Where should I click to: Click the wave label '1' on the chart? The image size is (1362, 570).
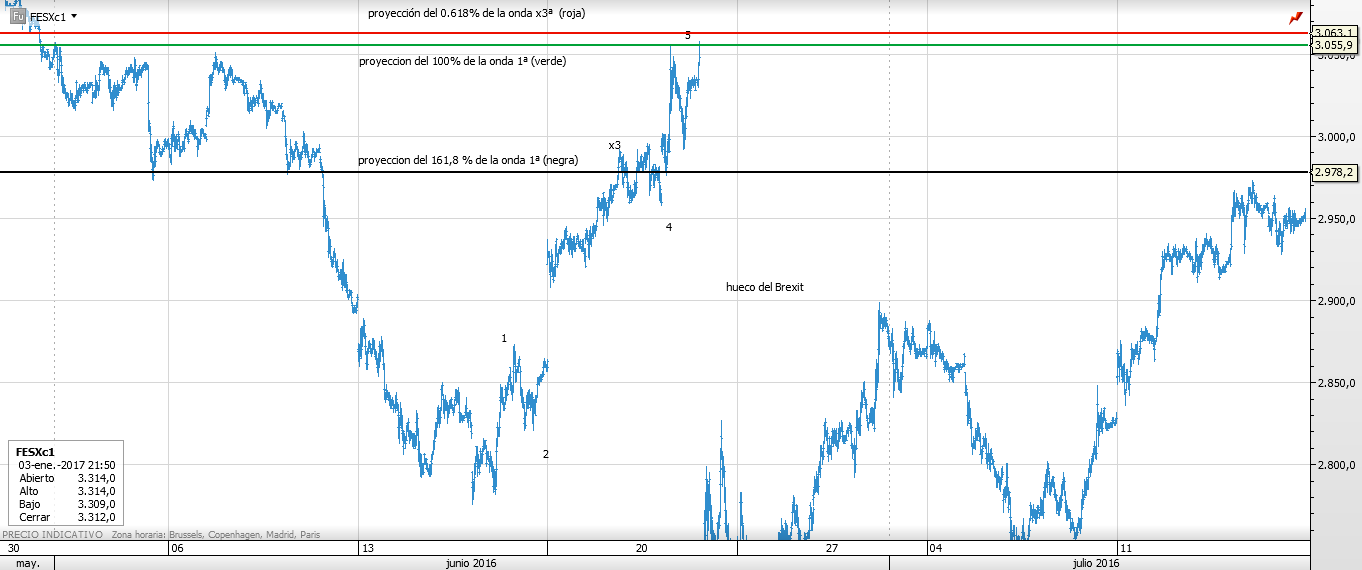[x=504, y=338]
